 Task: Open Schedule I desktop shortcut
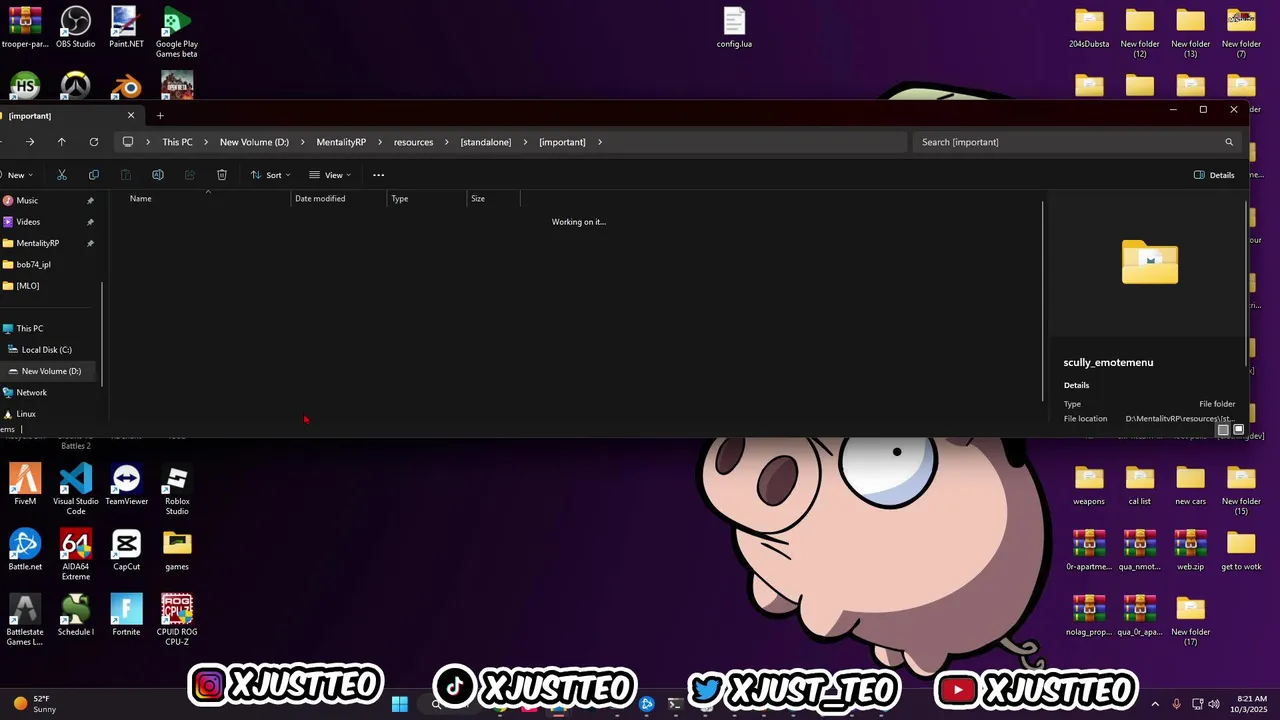click(76, 615)
